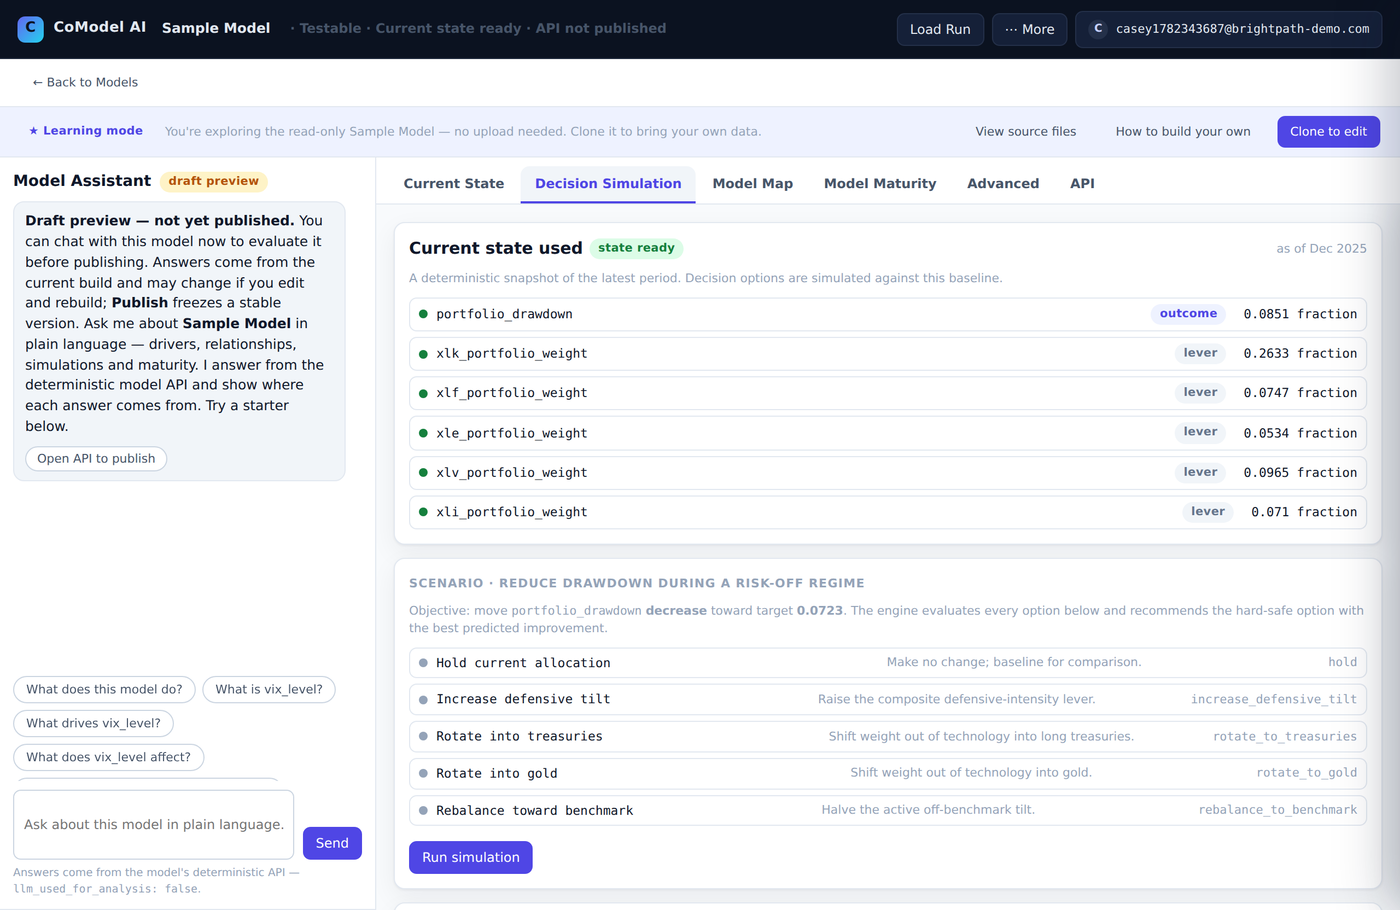
Task: Click the draft preview badge
Action: [213, 181]
